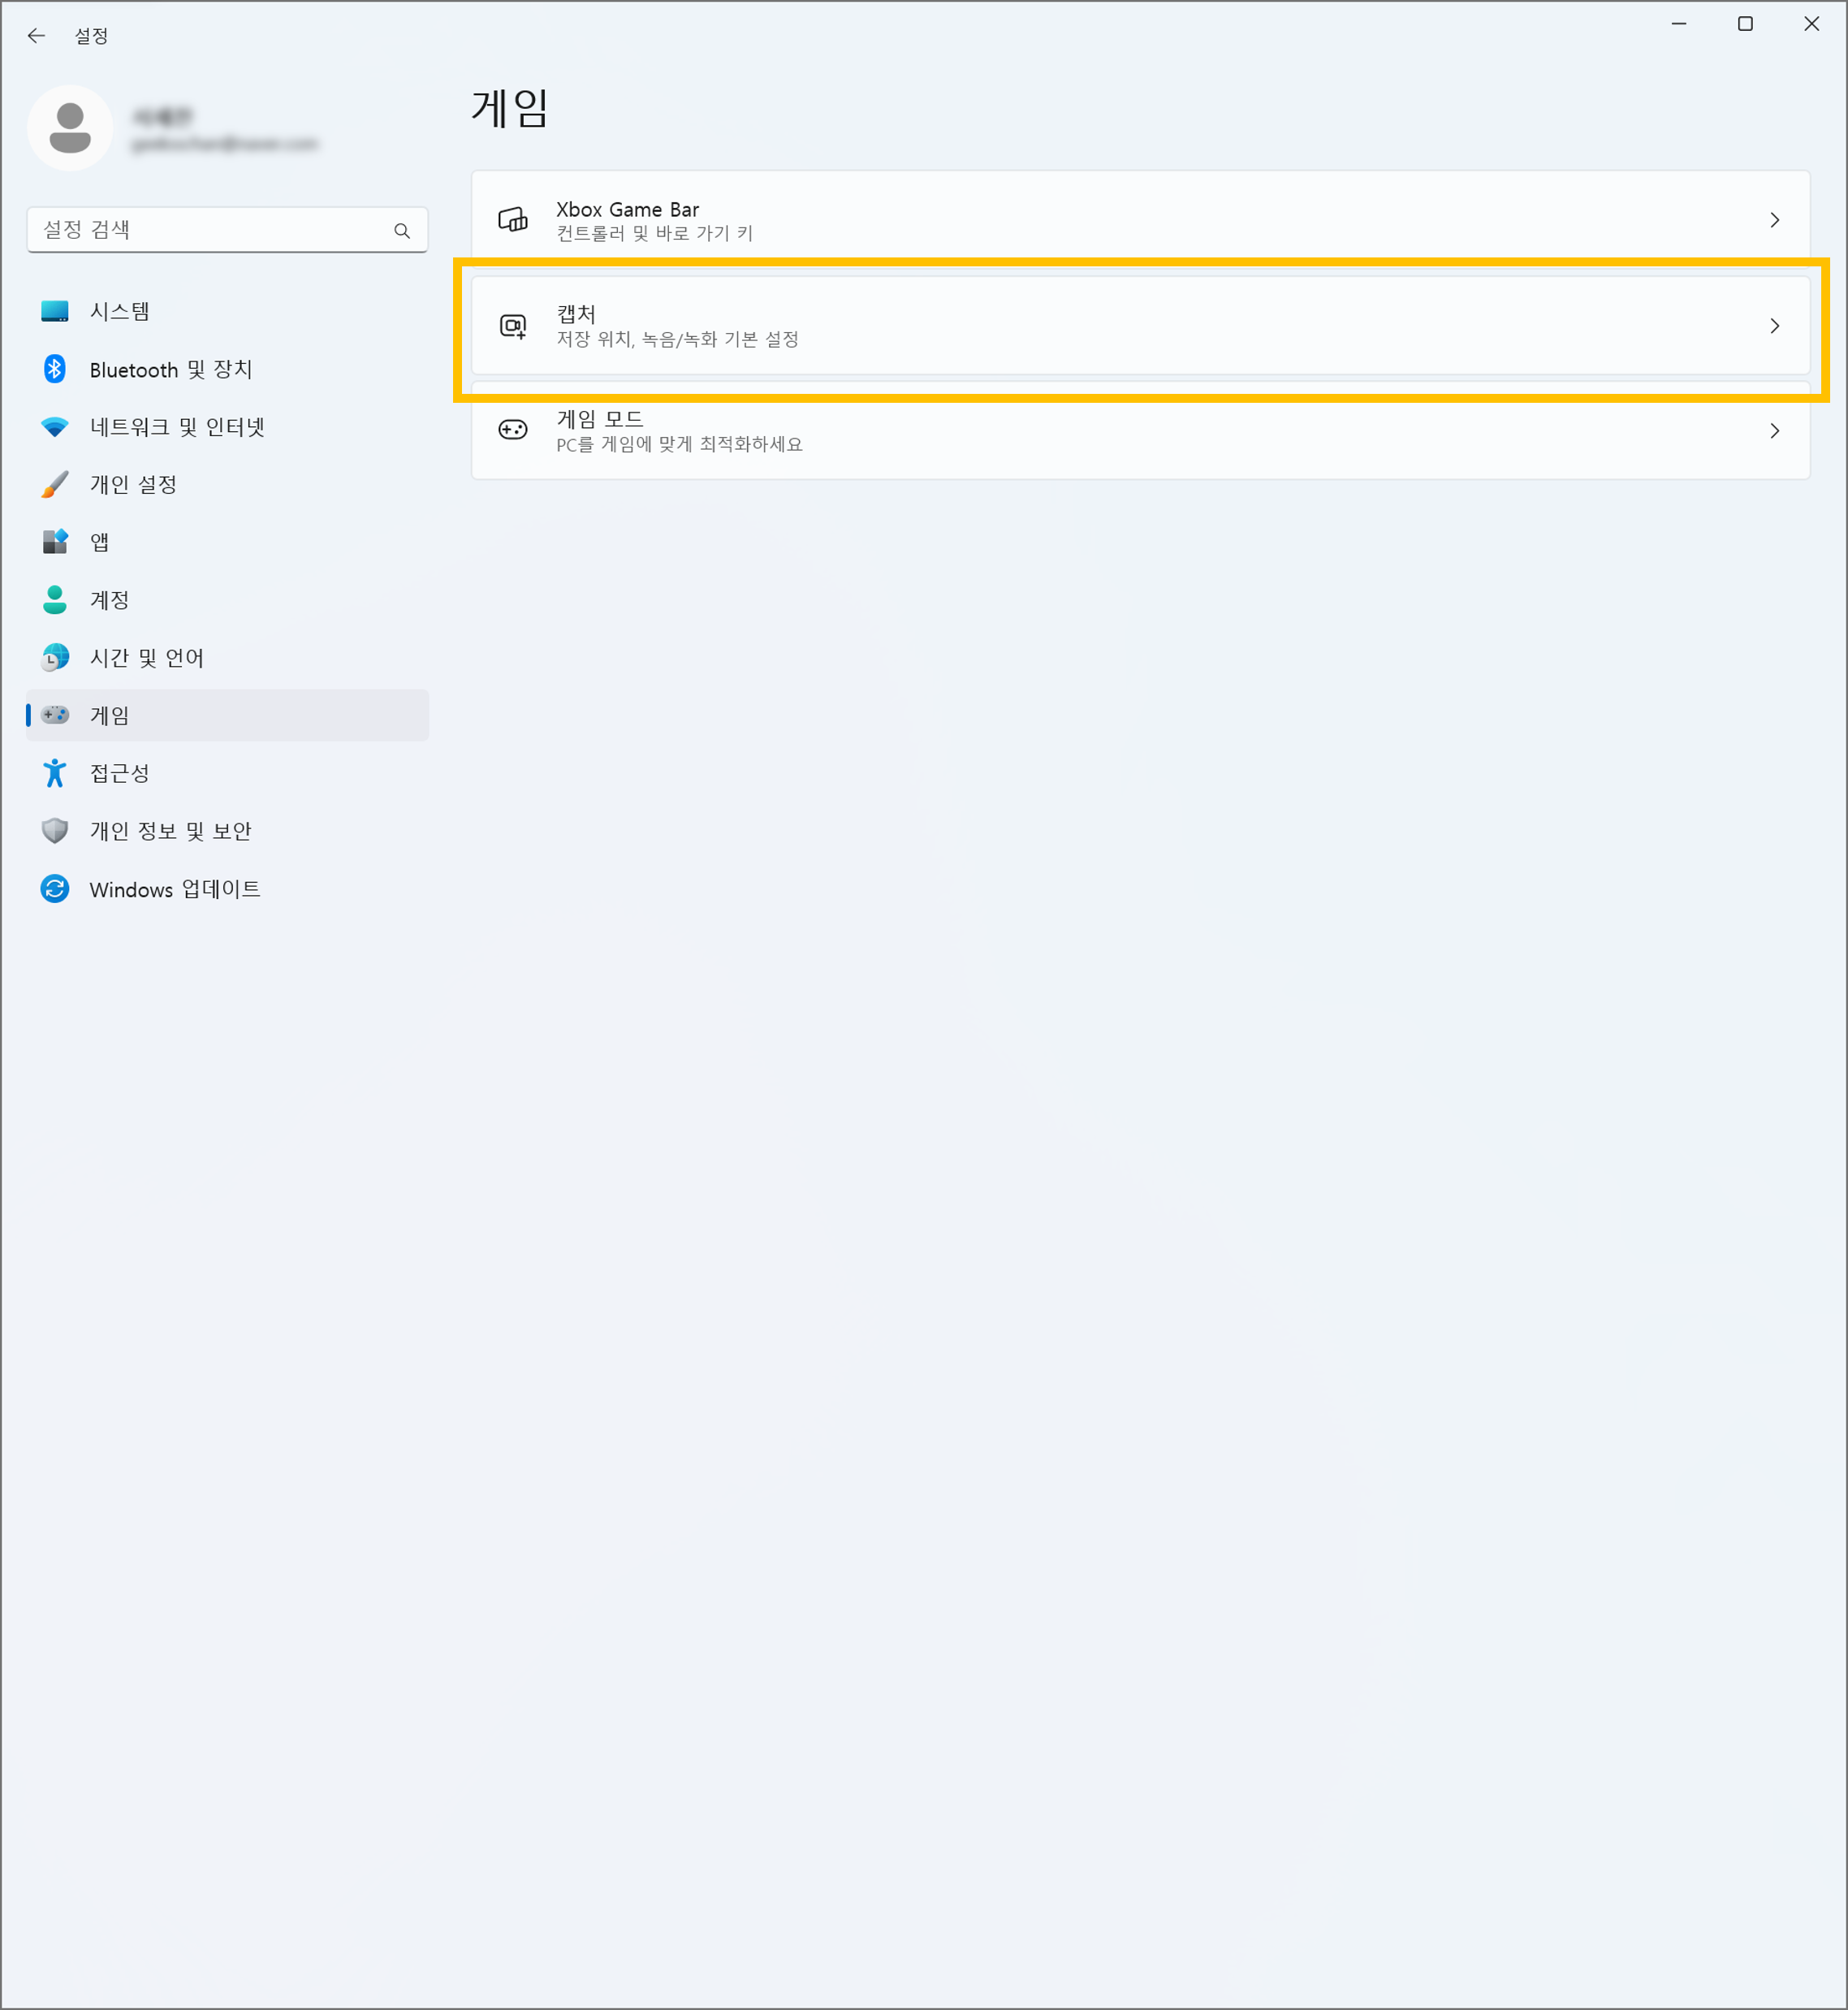The height and width of the screenshot is (2010, 1848).
Task: Click the Bluetooth sidebar icon
Action: coord(55,369)
